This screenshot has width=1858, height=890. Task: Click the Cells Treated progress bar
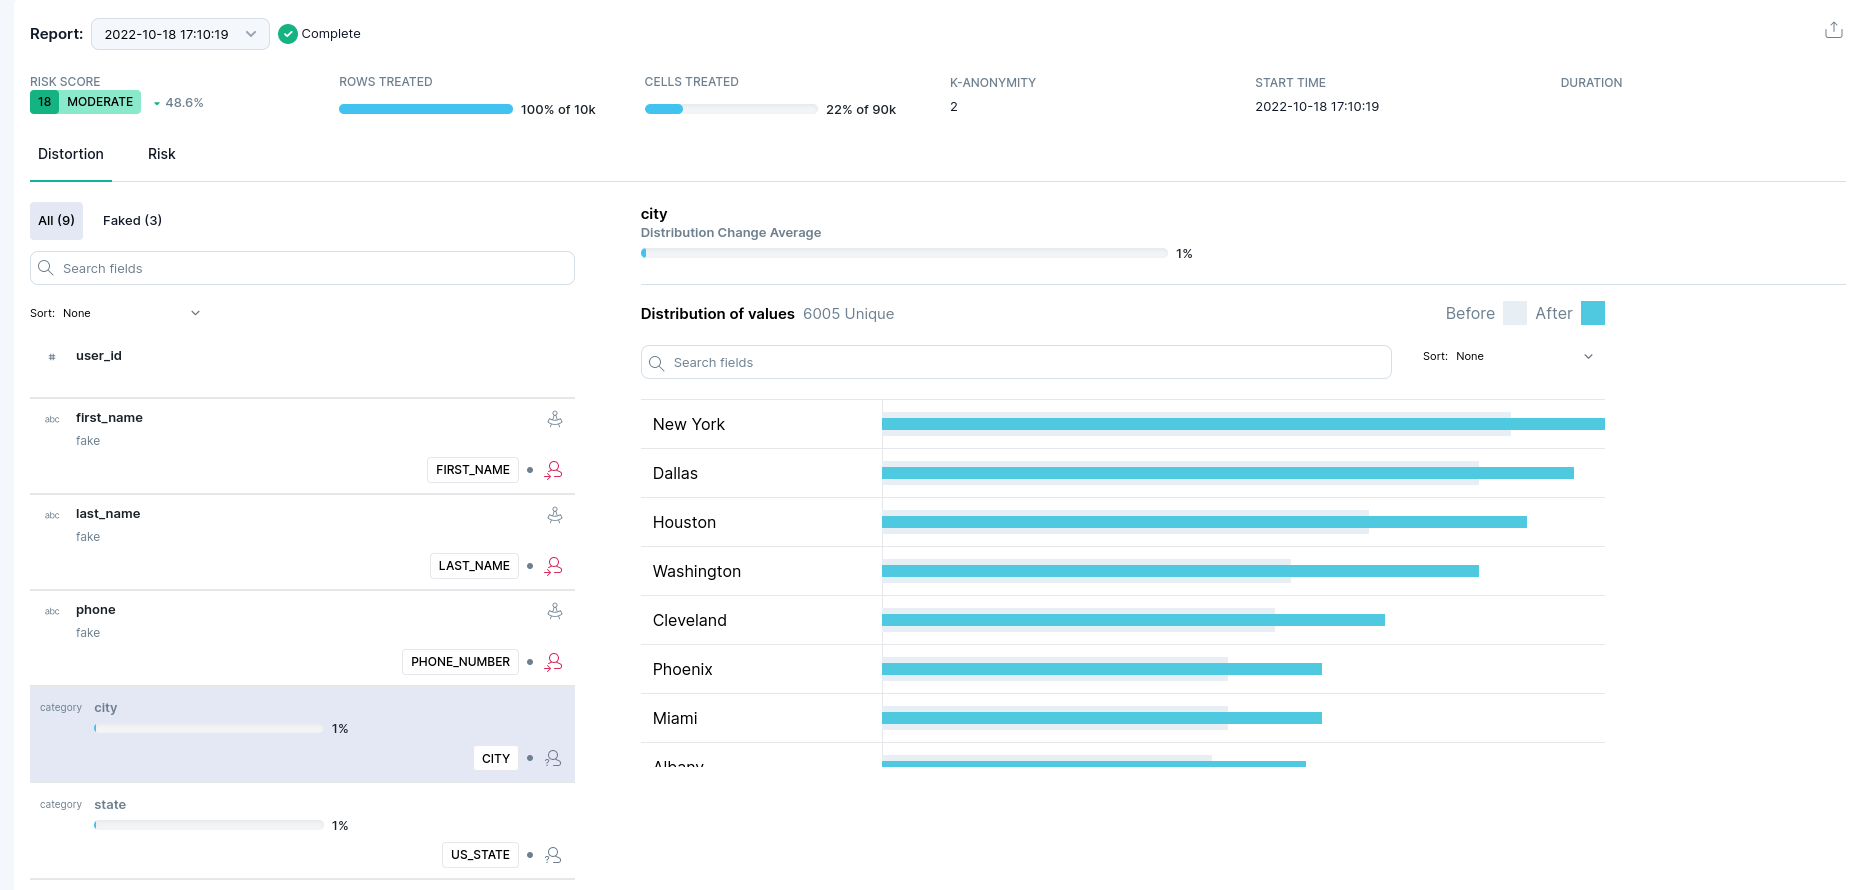731,109
